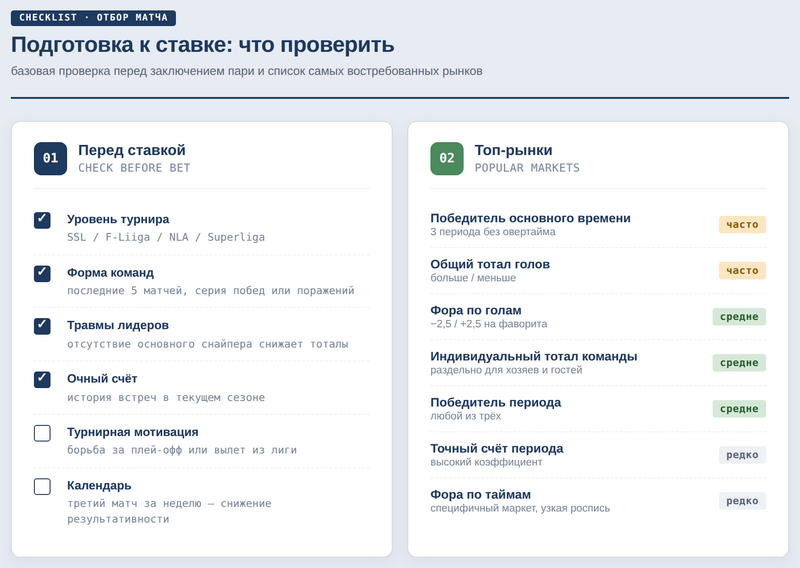Select the «Точный счёт периода» market

pyautogui.click(x=598, y=455)
